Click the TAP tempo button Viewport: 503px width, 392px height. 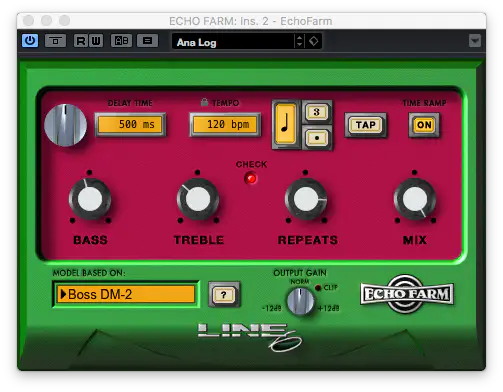[366, 125]
